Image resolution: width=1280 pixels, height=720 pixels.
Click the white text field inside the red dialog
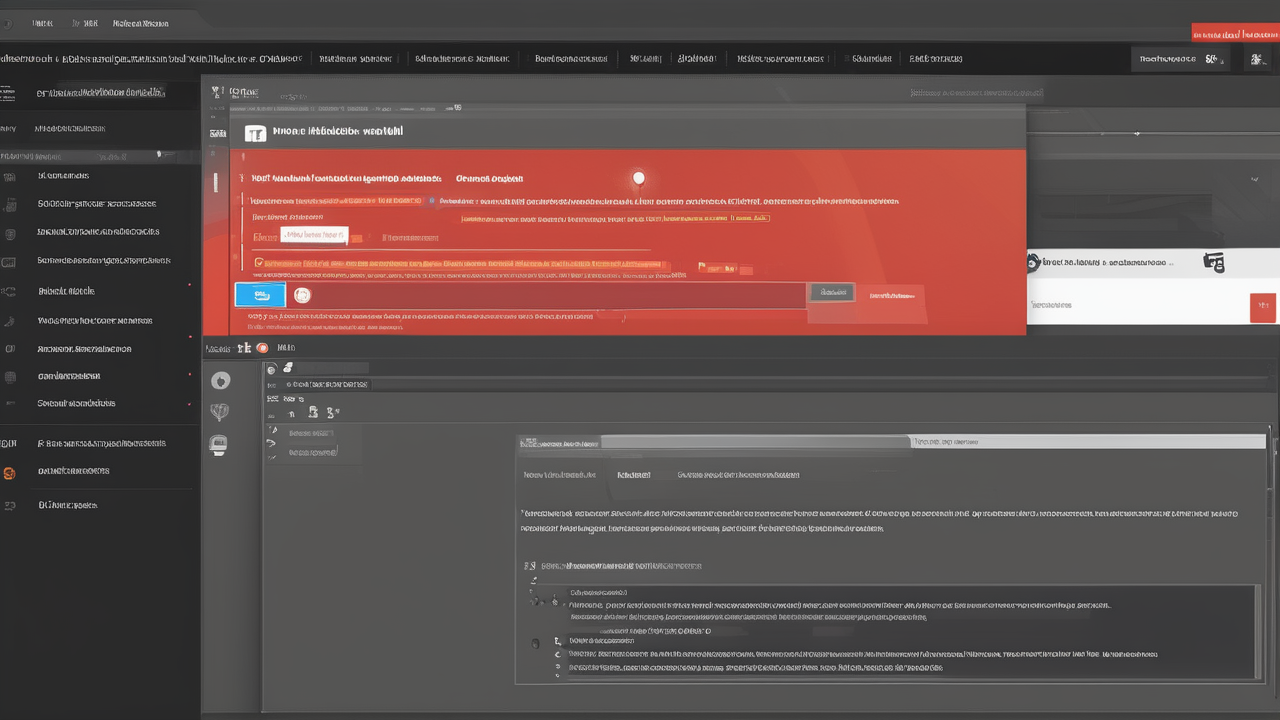click(313, 235)
